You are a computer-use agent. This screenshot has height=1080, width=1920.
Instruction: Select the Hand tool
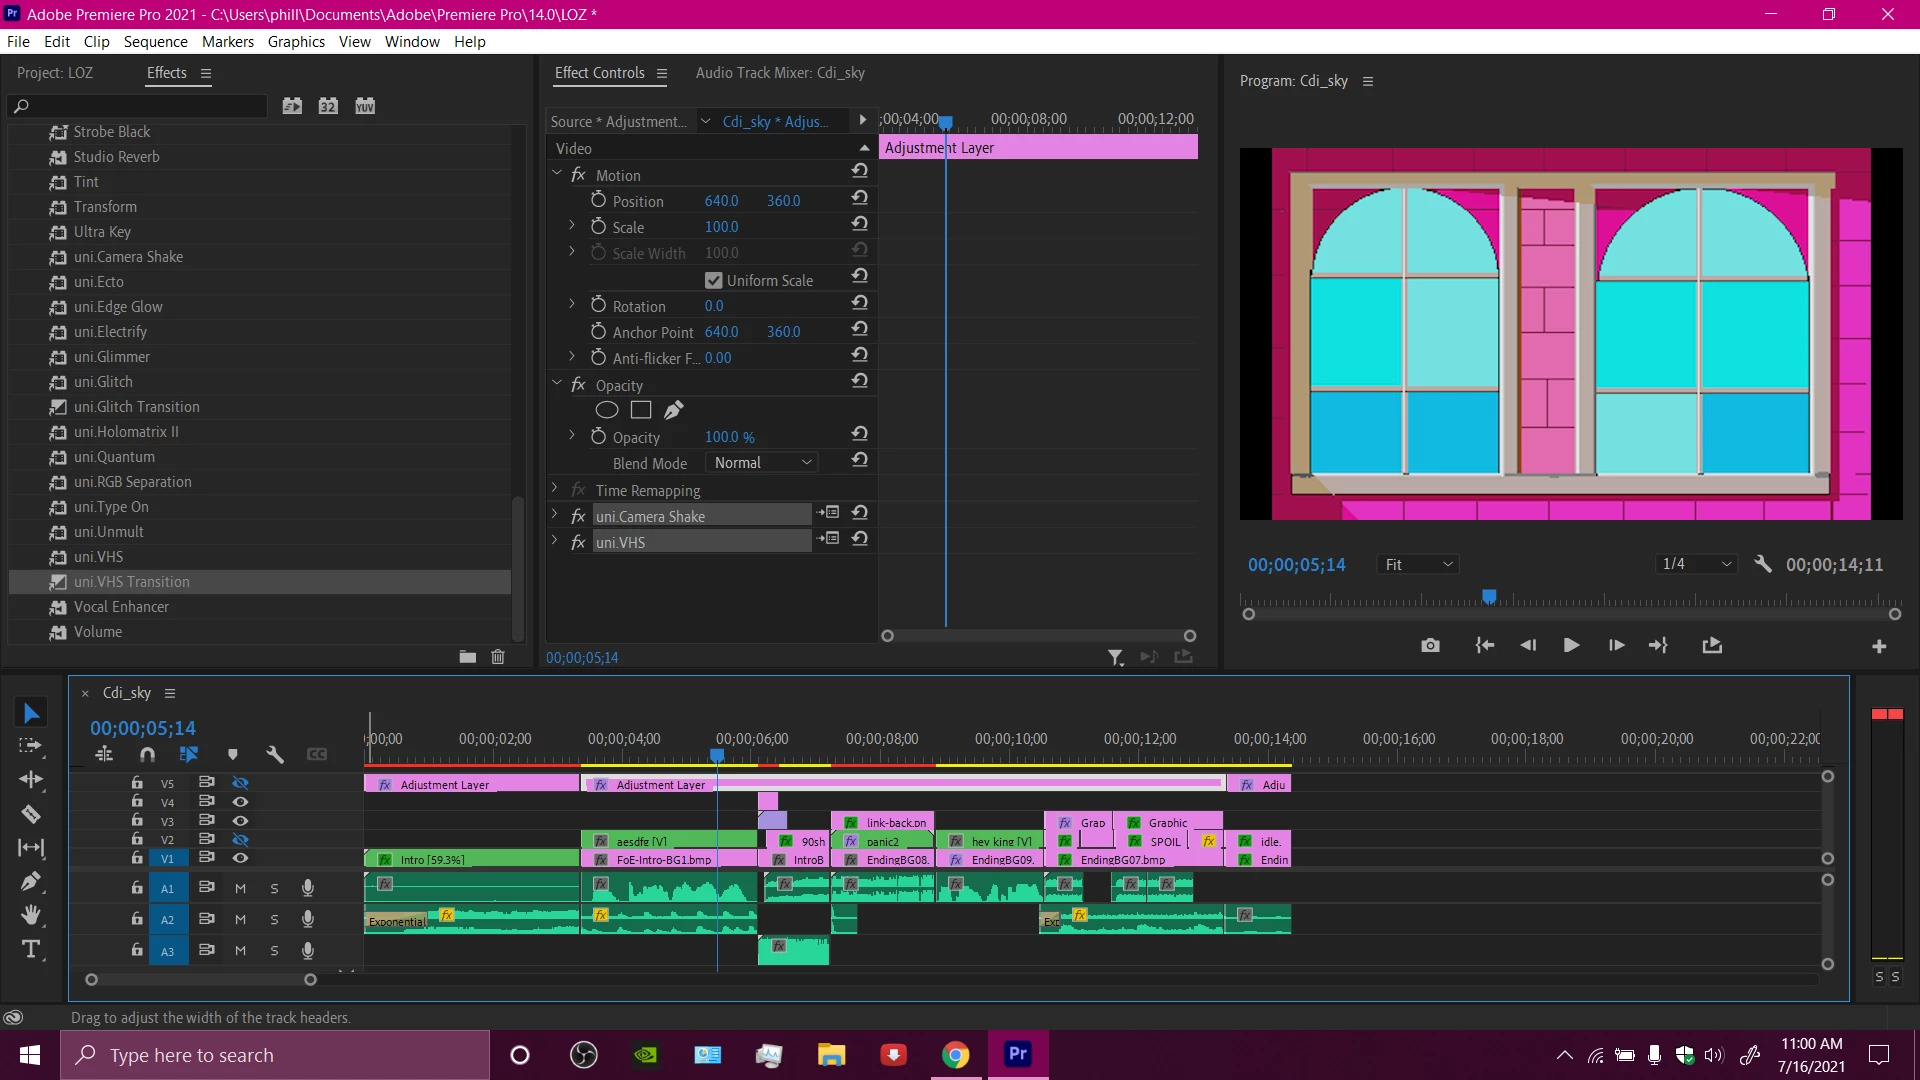(x=31, y=915)
